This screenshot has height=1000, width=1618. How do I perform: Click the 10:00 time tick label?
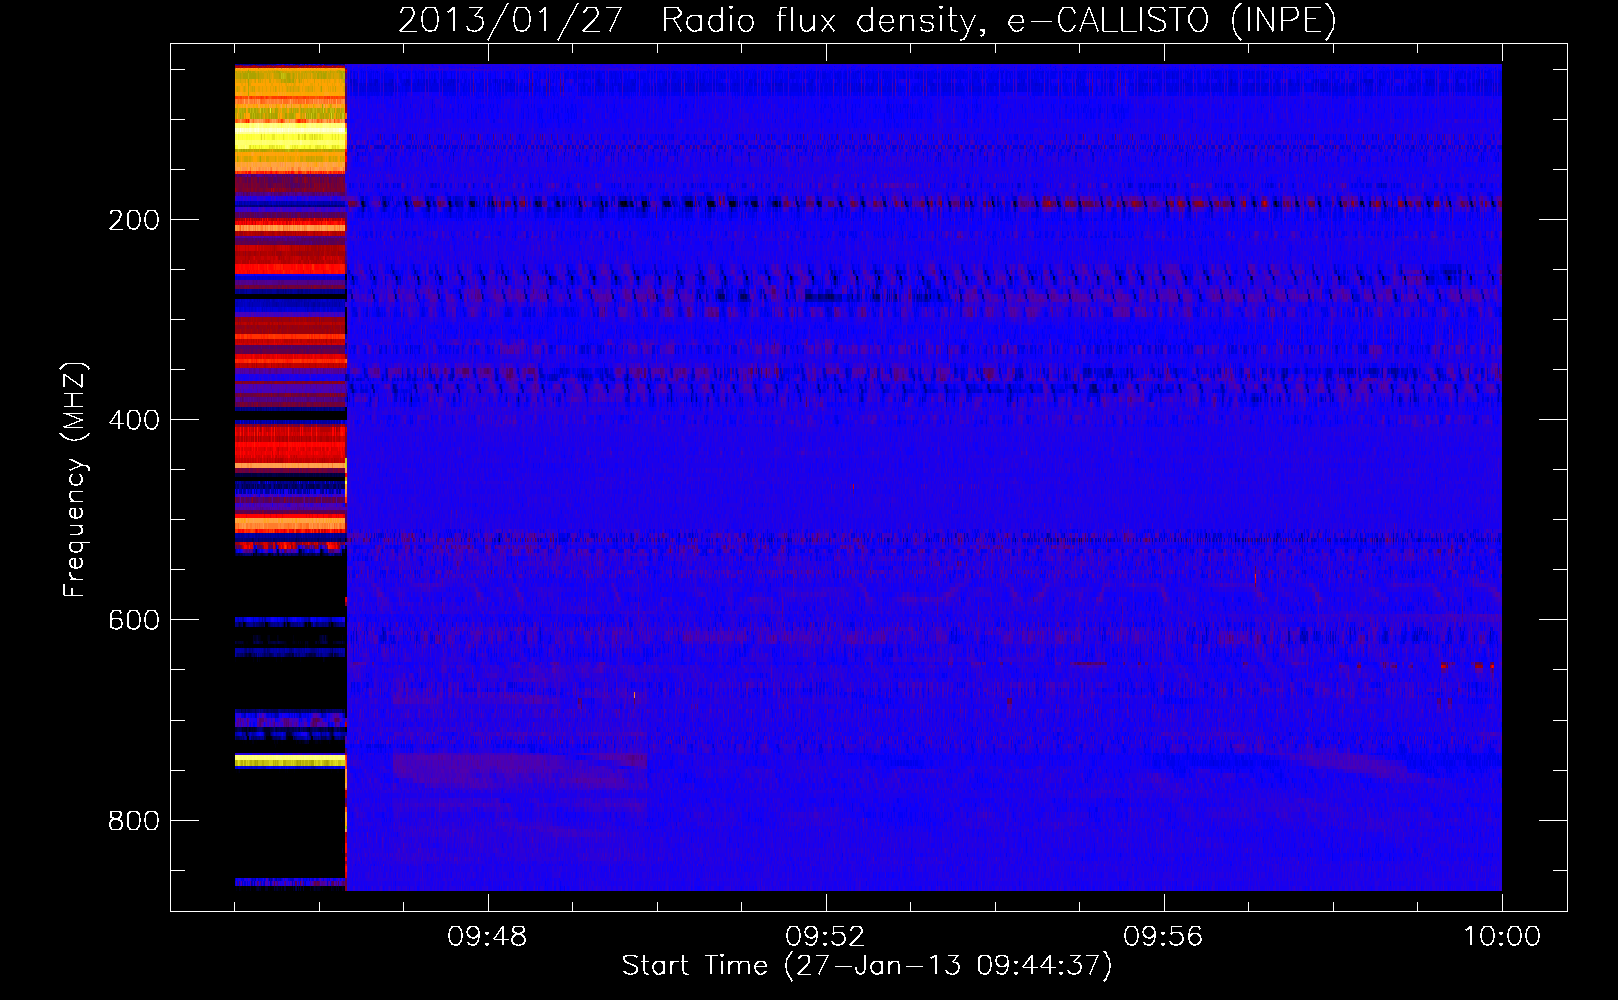(x=1502, y=937)
